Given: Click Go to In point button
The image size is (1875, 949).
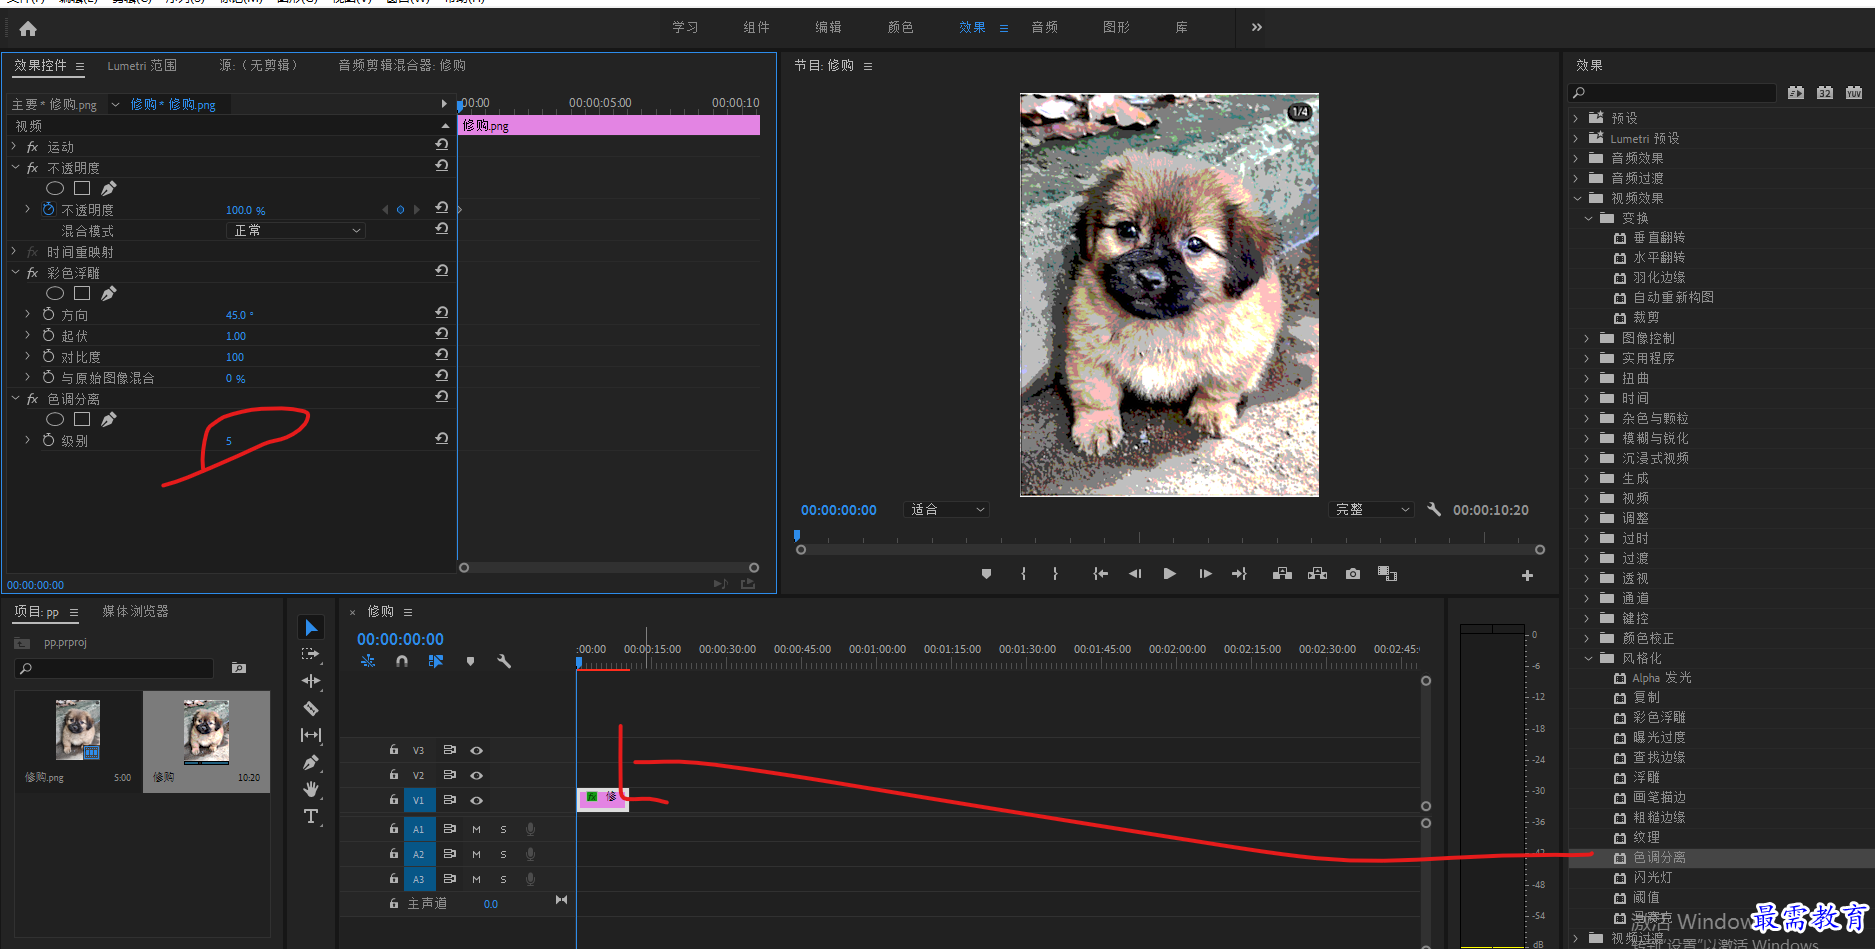Looking at the screenshot, I should [x=1100, y=574].
